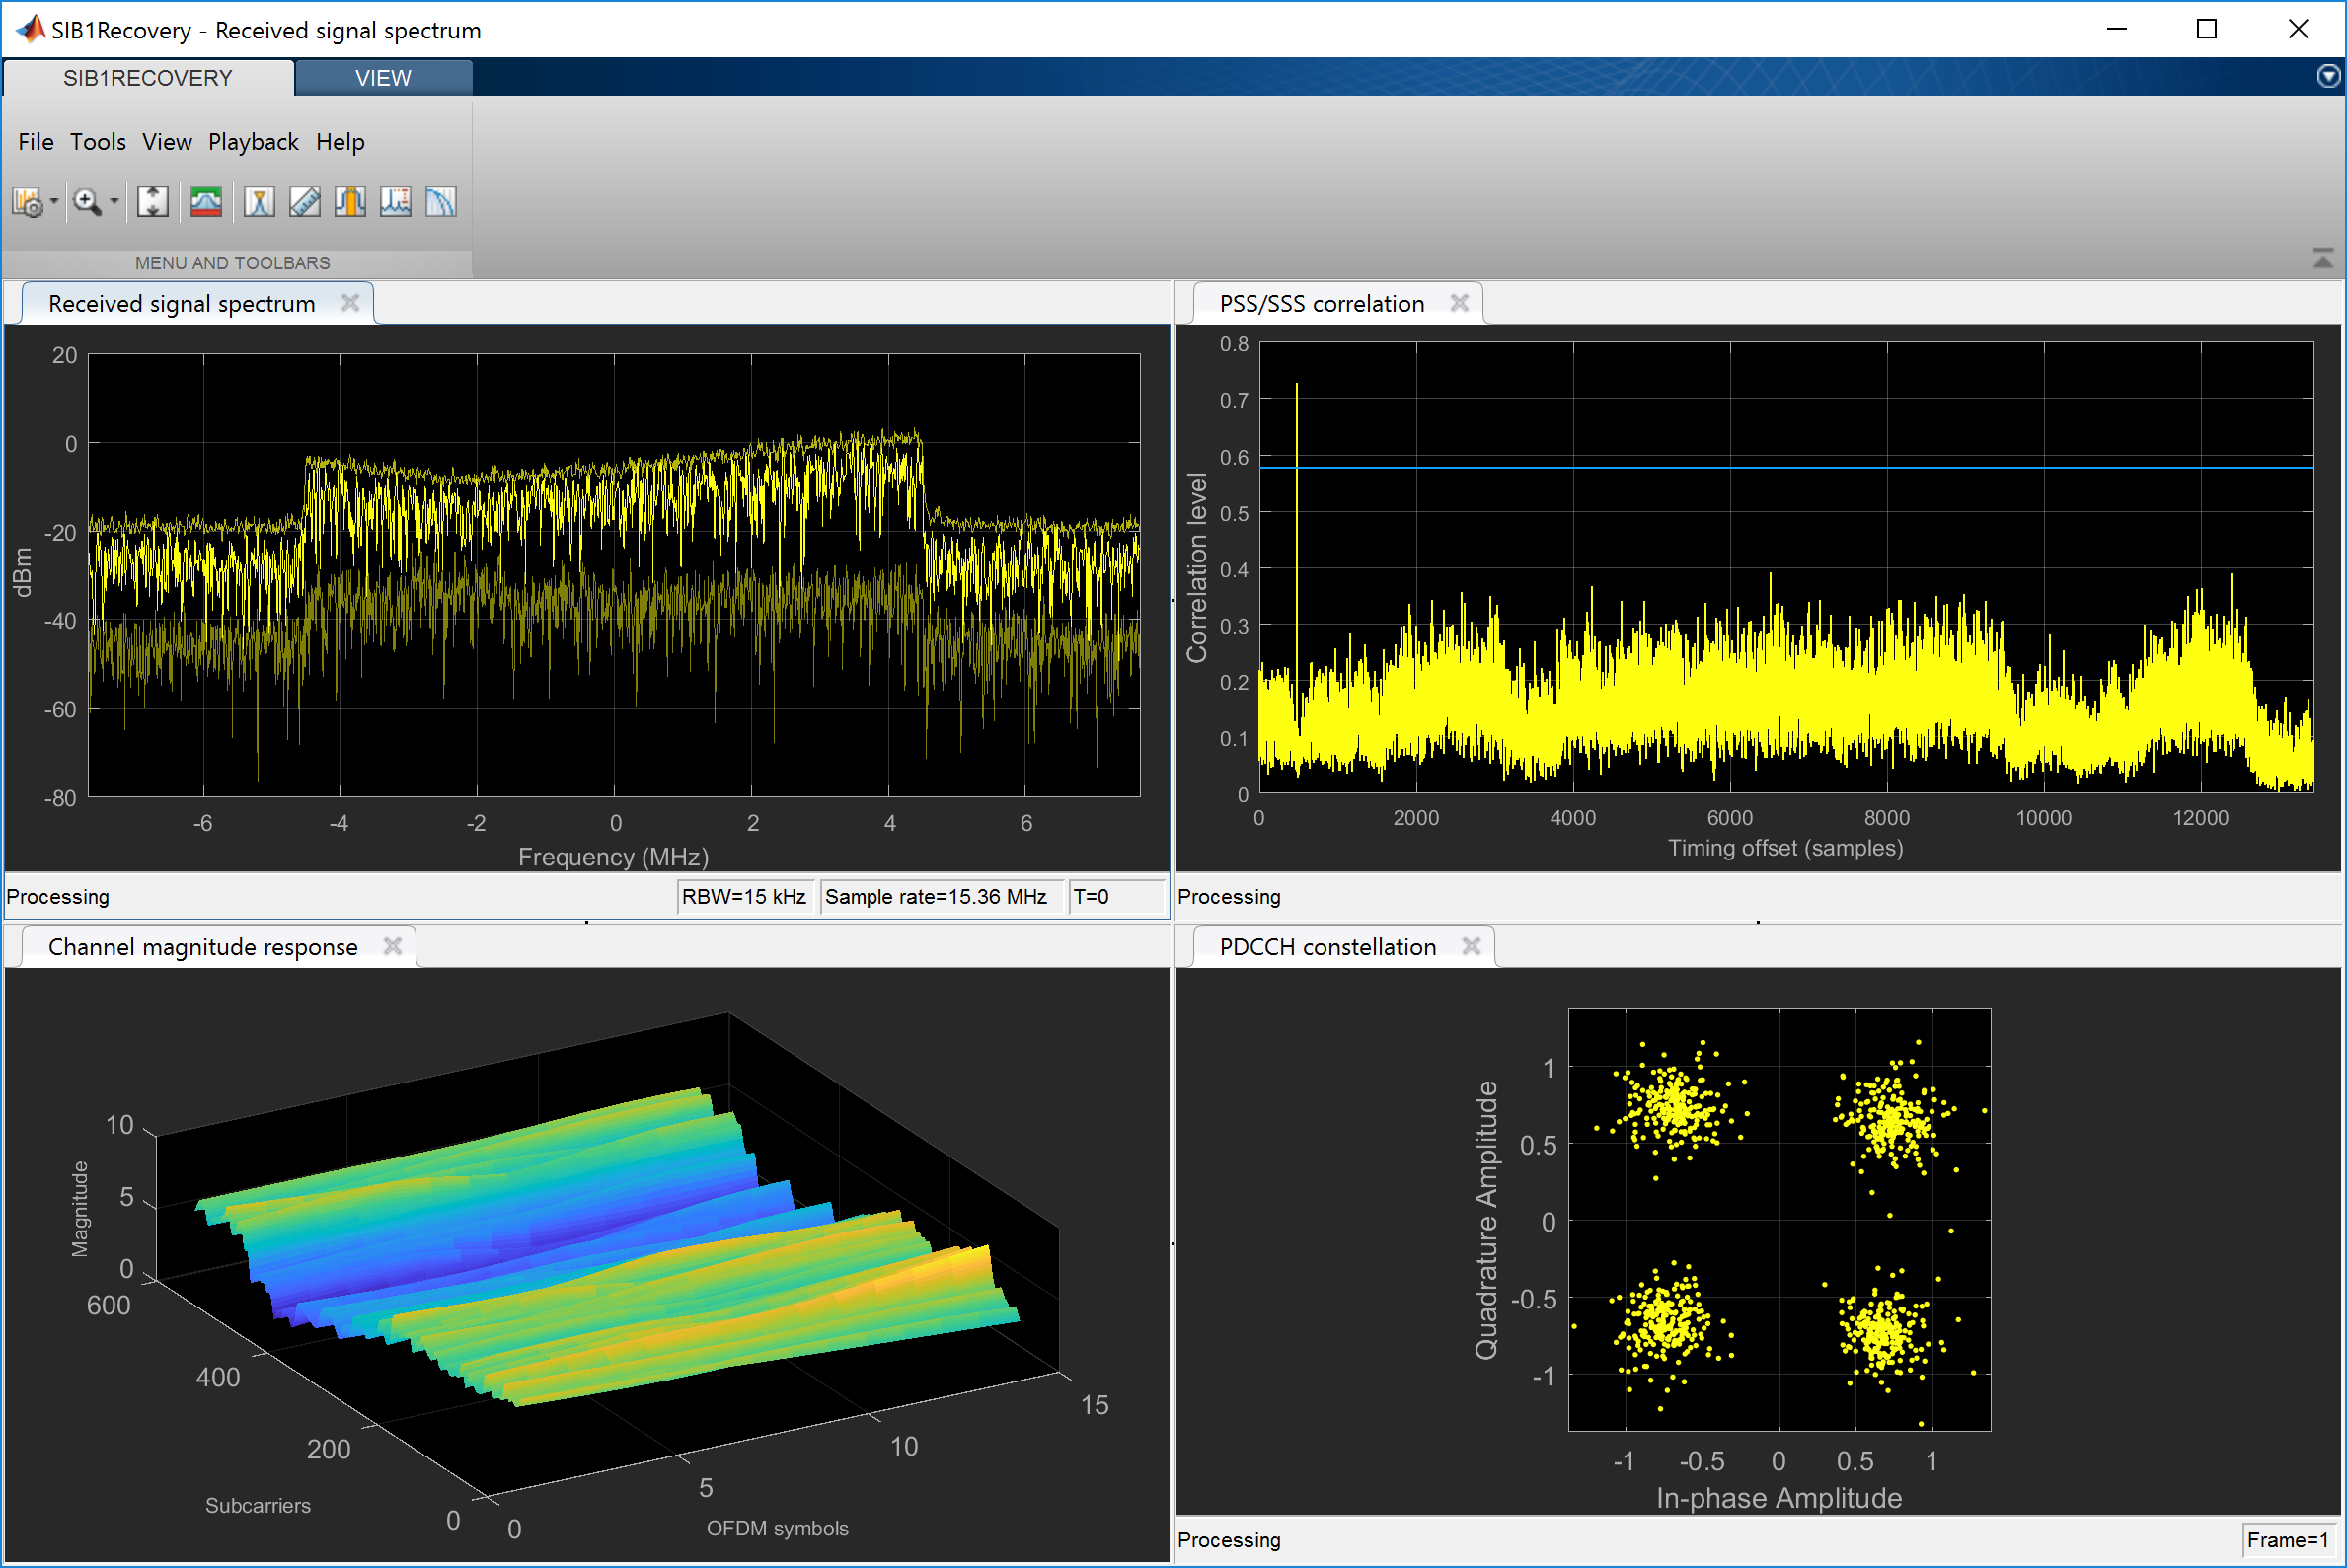Enable the peak finder measurement

(x=259, y=202)
